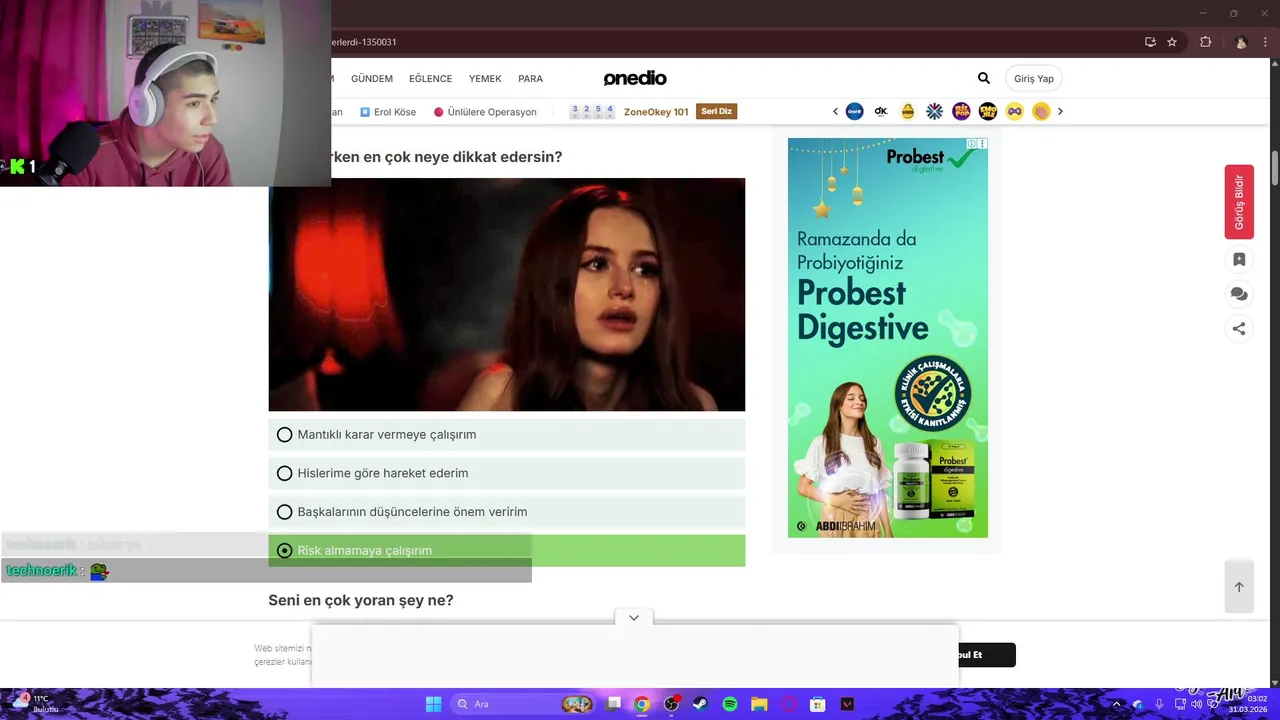Open the YEMEK menu item
1280x720 pixels.
coord(485,79)
